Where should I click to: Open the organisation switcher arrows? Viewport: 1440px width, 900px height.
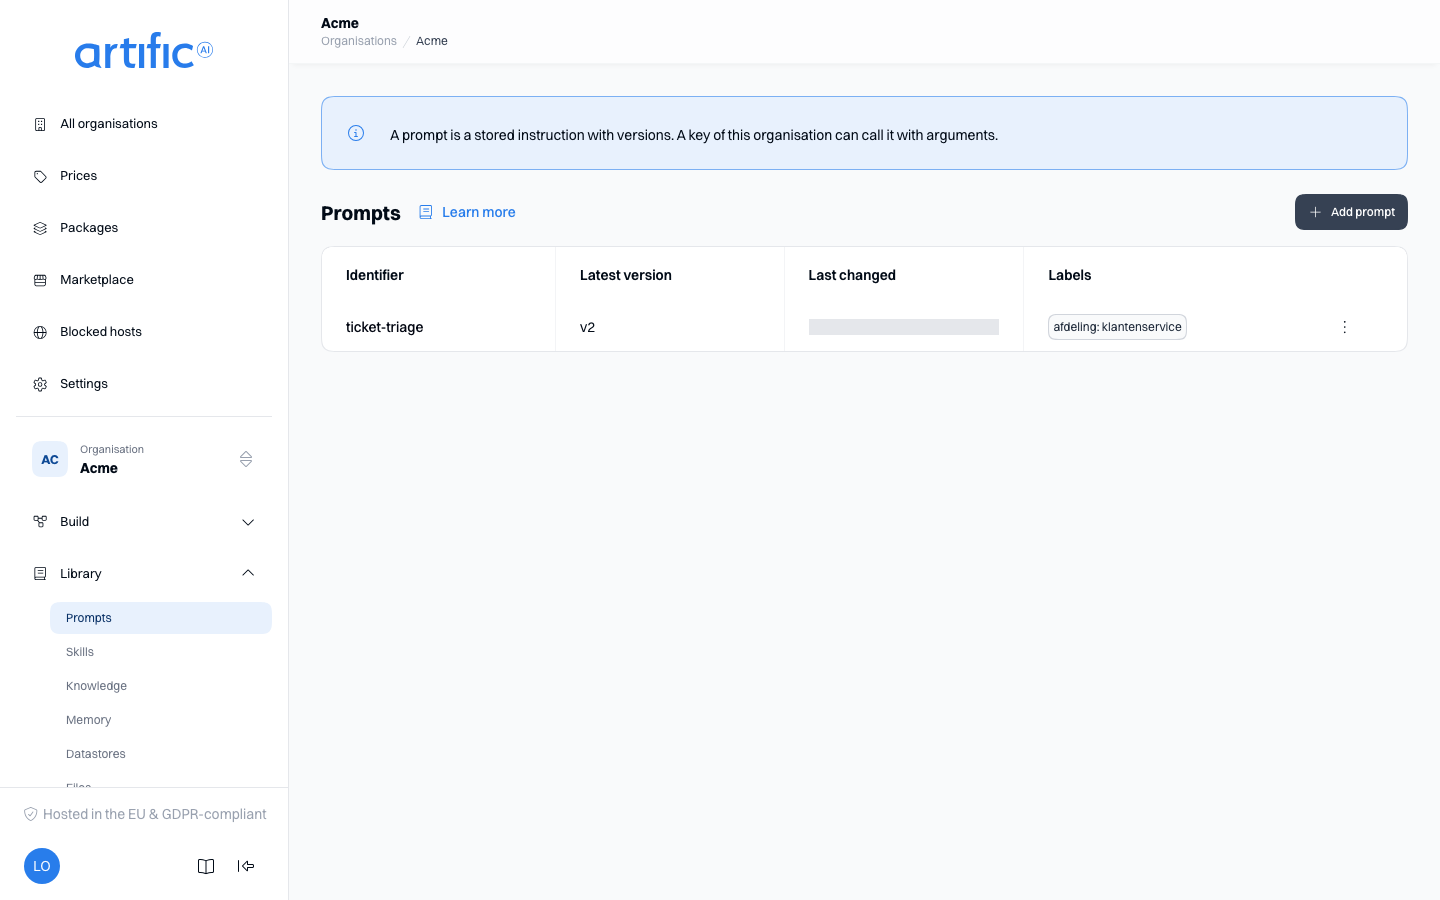[246, 459]
